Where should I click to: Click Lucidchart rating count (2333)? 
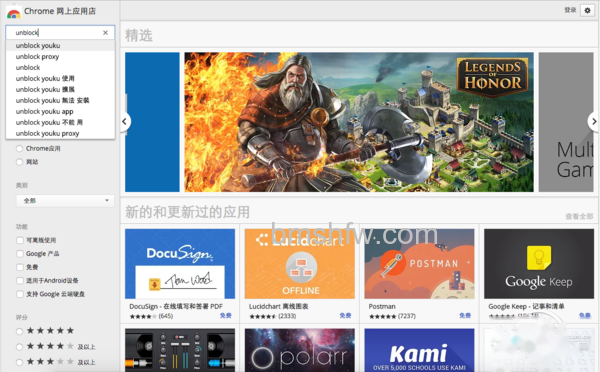coord(287,316)
